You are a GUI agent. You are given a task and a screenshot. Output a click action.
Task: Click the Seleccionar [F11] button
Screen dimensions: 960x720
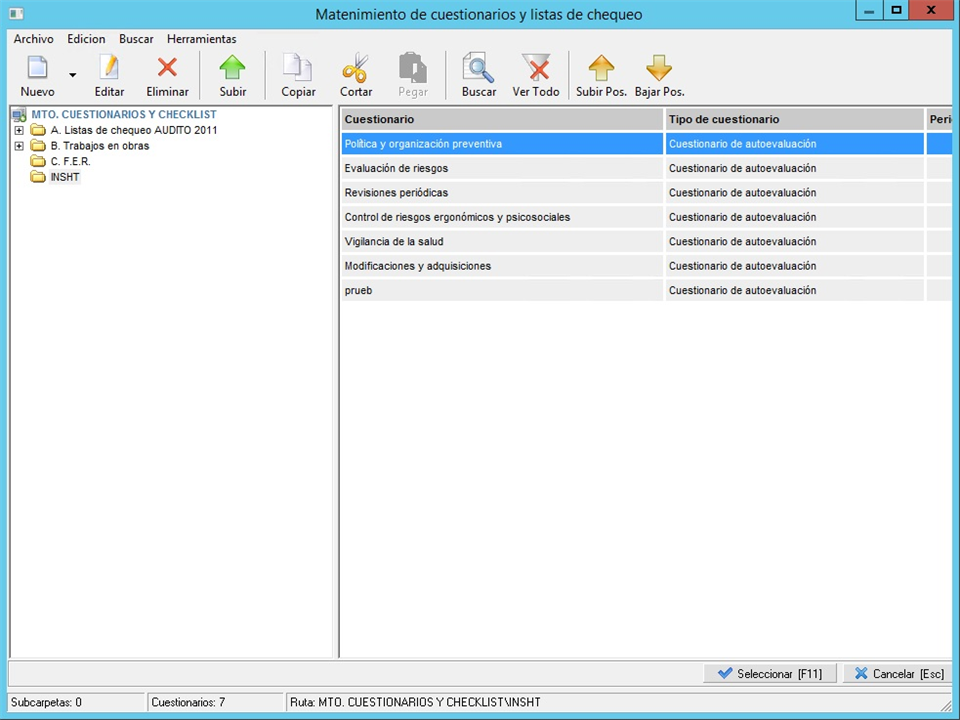(770, 674)
